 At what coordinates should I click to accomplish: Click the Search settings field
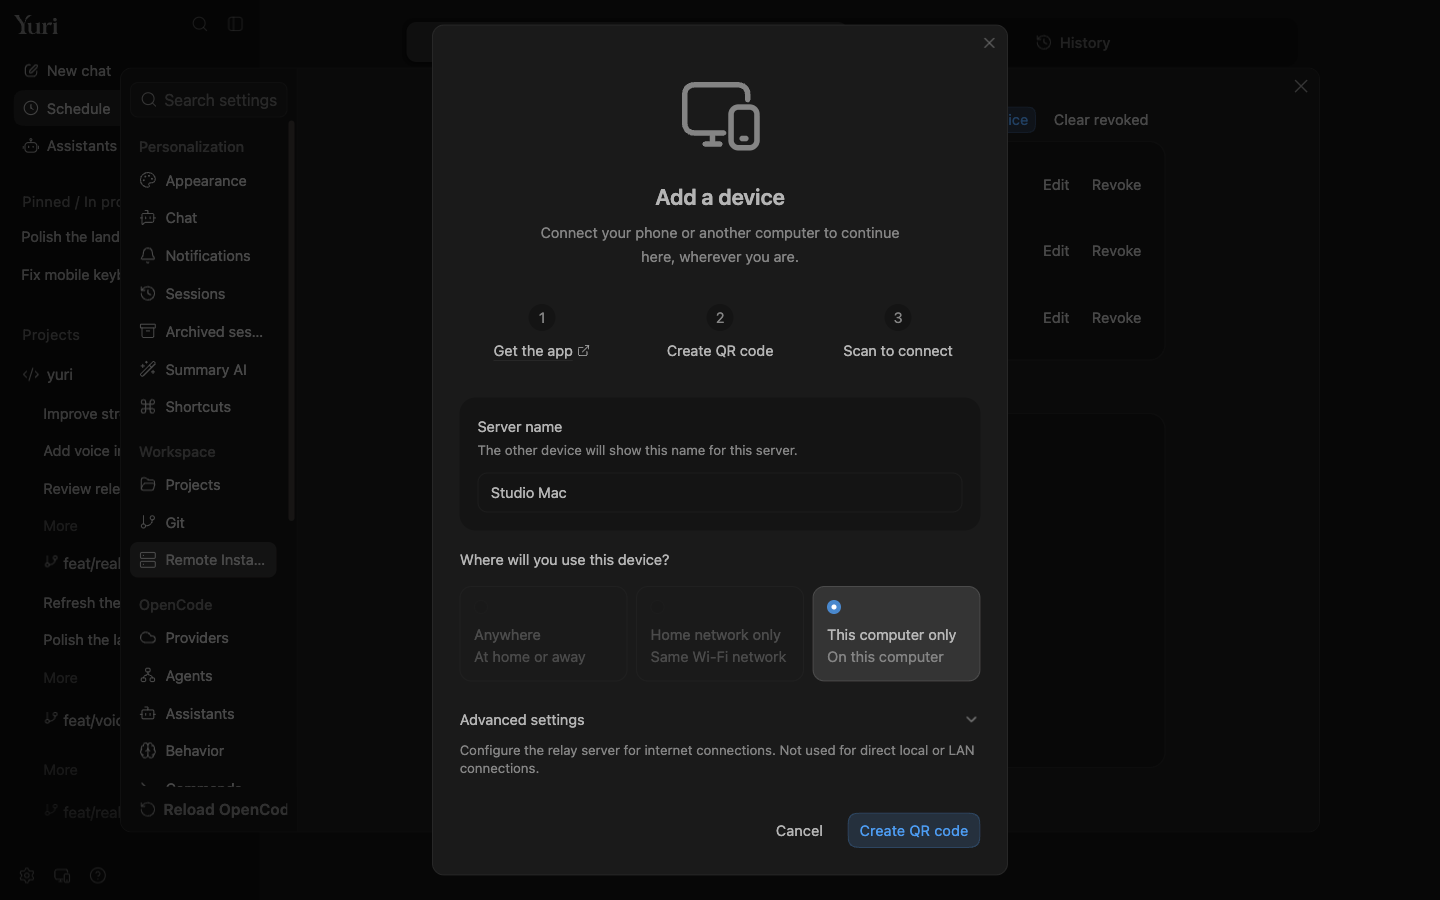coord(210,100)
